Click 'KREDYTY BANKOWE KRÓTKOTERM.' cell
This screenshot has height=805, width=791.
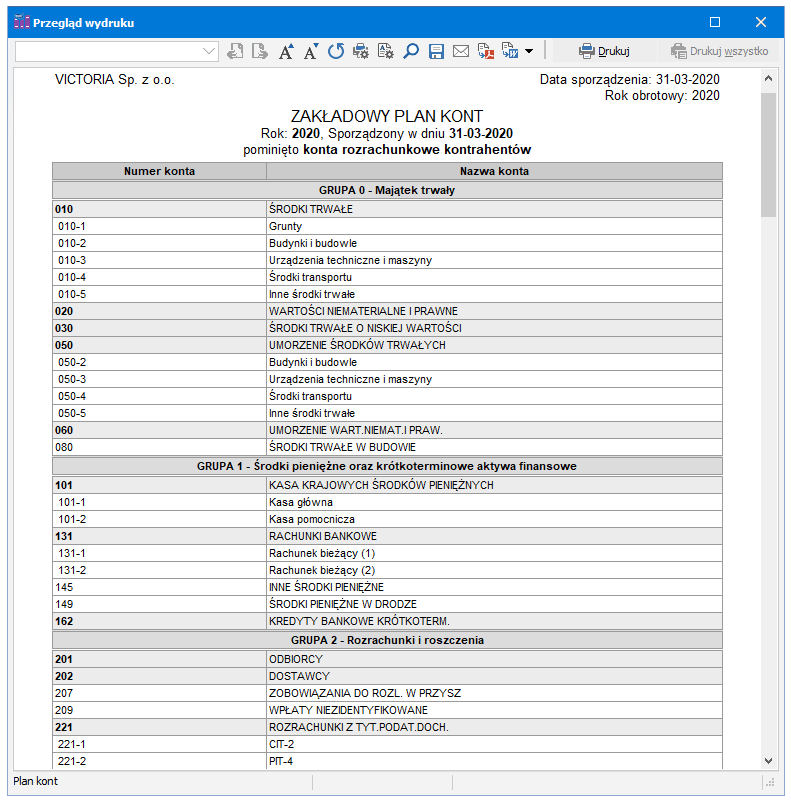pos(494,621)
